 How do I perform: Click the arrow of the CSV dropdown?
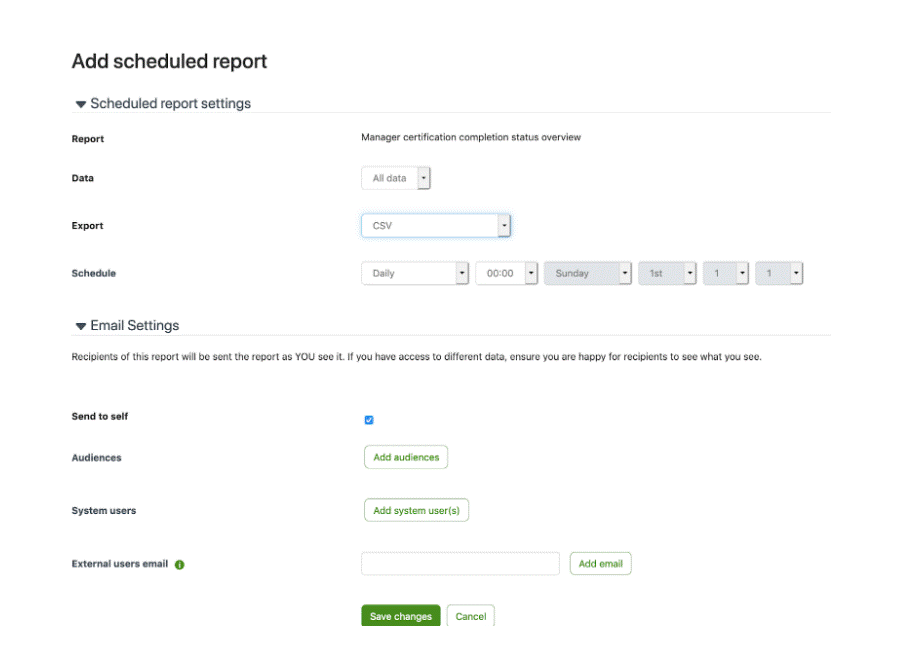[504, 226]
